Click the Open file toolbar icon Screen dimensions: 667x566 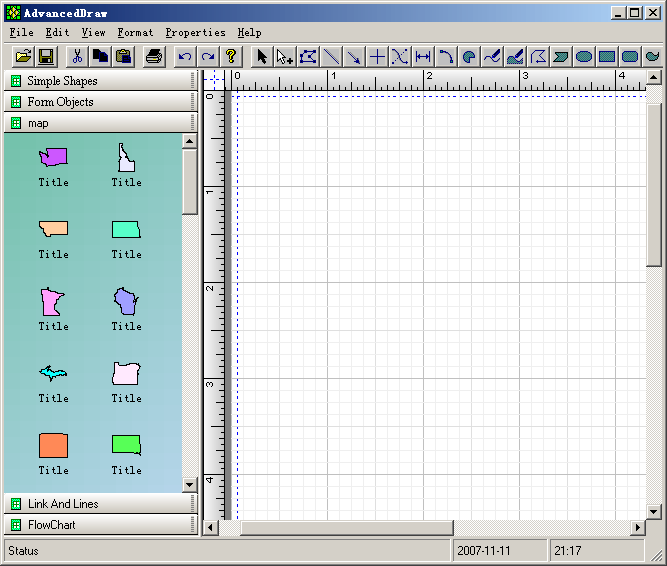(x=23, y=57)
